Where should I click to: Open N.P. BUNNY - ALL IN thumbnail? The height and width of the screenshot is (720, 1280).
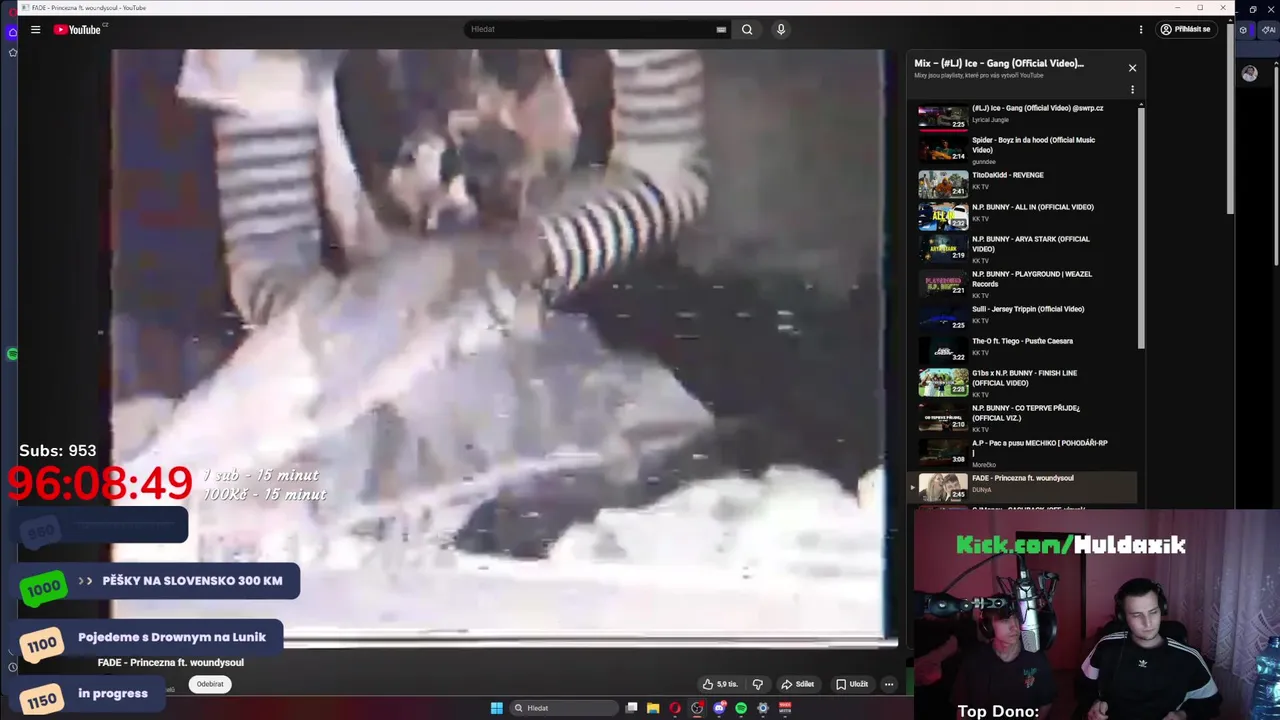click(943, 216)
